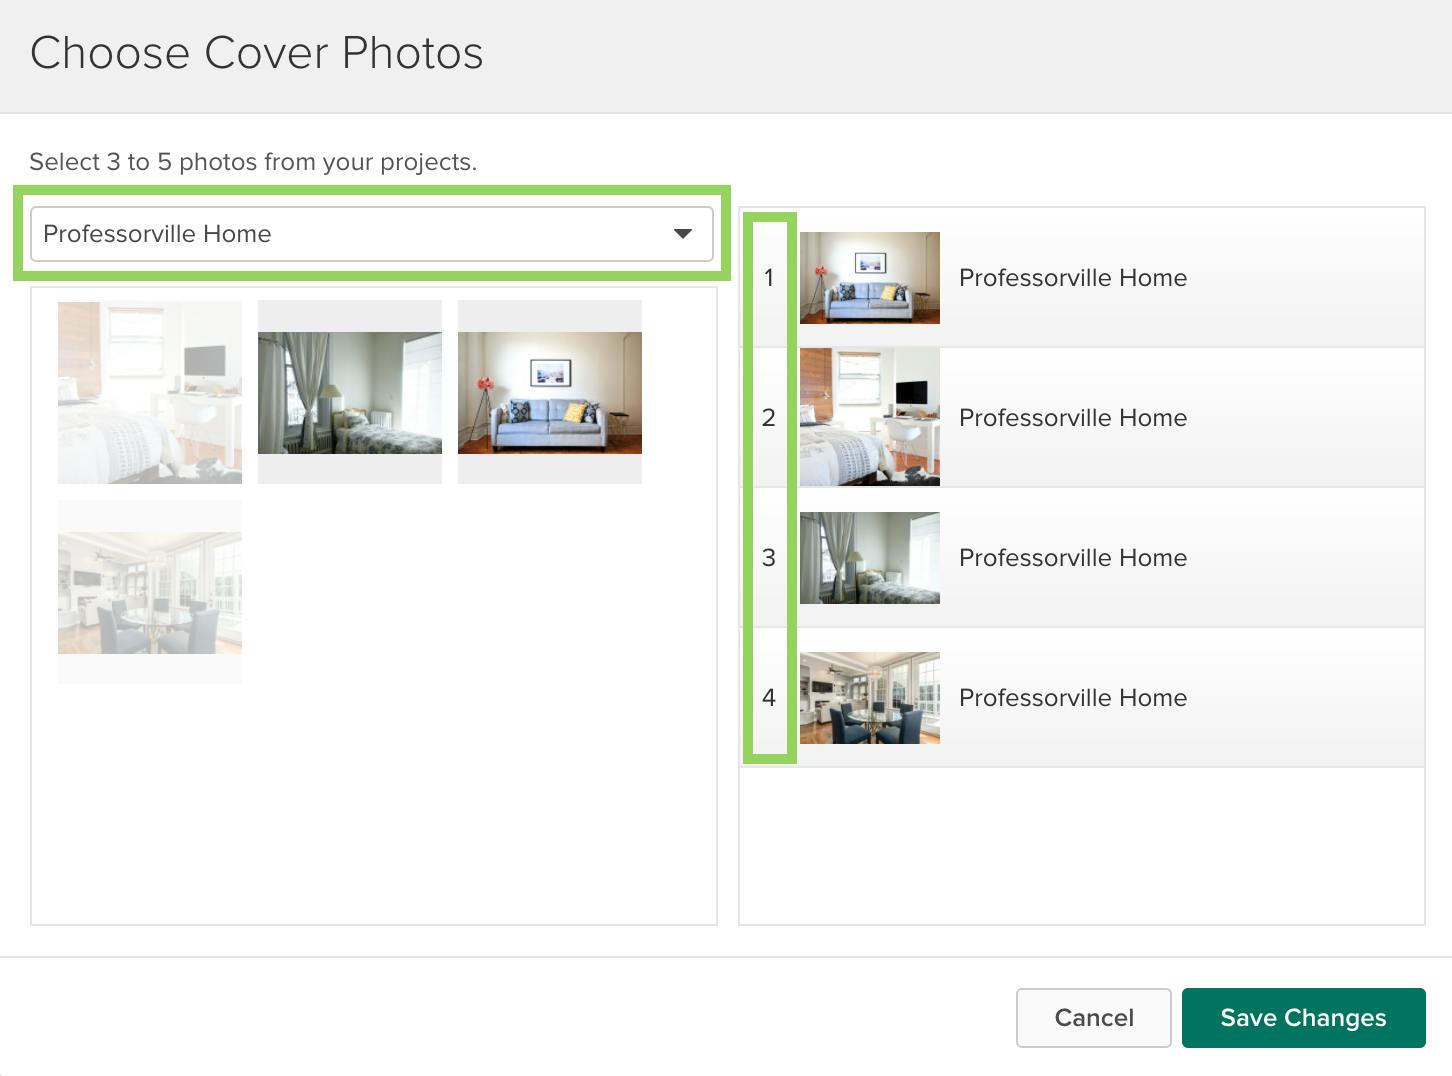1452x1076 pixels.
Task: Open the Professorville Home project dropdown
Action: click(x=371, y=234)
